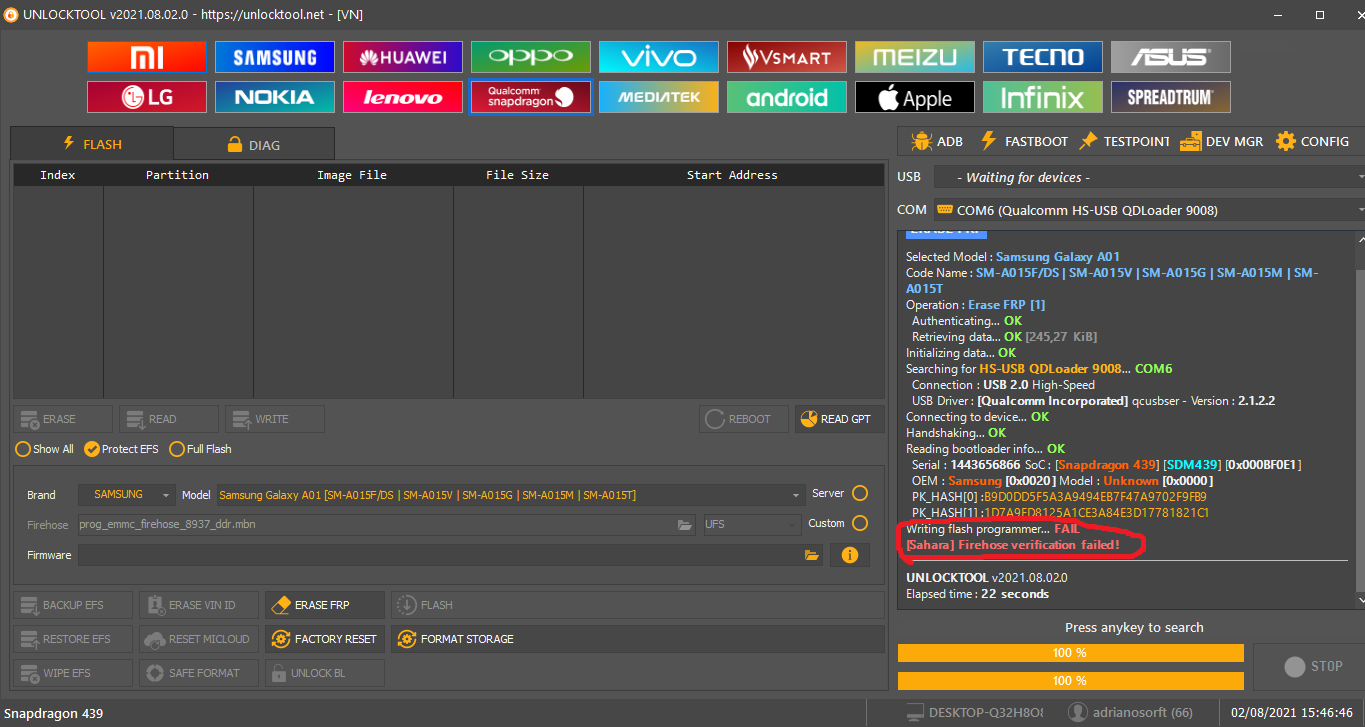Screen dimensions: 1365x727
Task: Open CONFIG settings gear
Action: (x=1313, y=141)
